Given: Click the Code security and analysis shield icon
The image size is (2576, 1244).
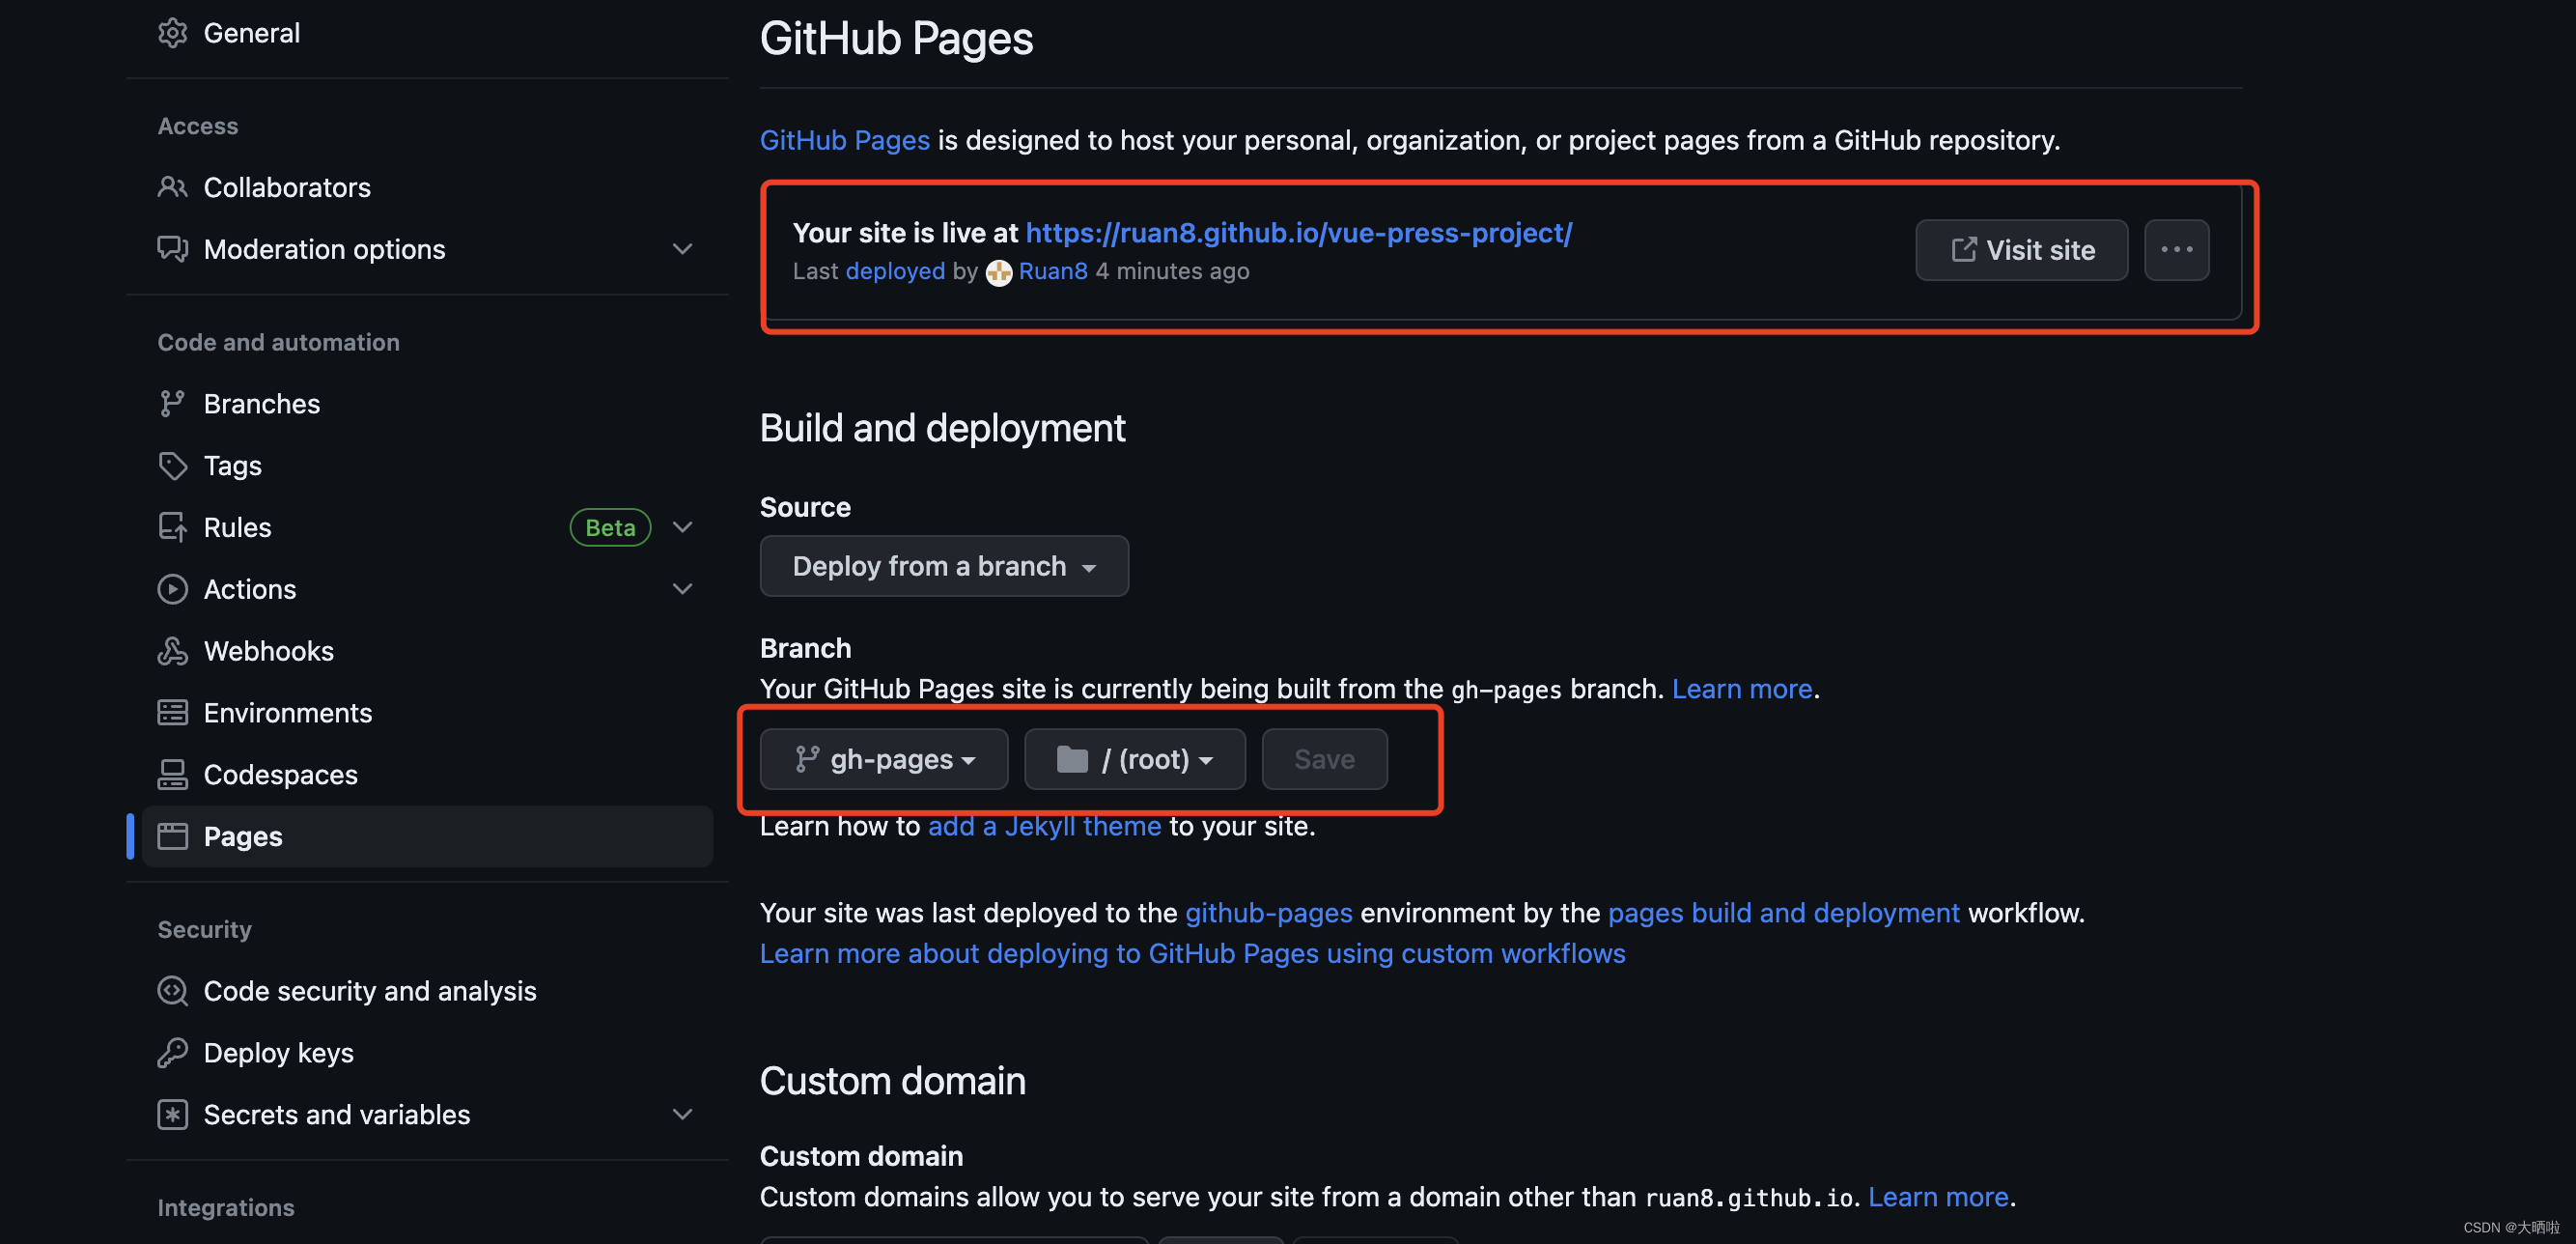Looking at the screenshot, I should tap(172, 990).
